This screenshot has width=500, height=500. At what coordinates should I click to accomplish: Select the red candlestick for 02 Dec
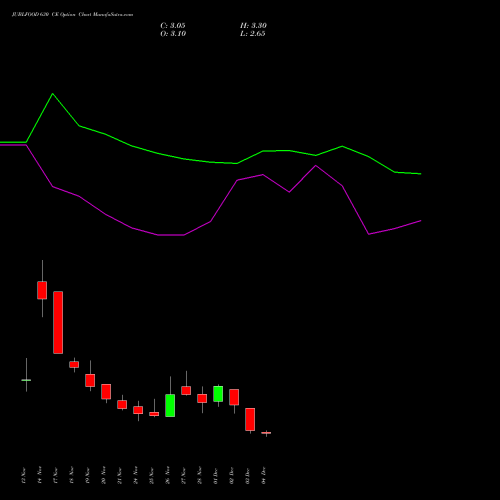pos(234,397)
